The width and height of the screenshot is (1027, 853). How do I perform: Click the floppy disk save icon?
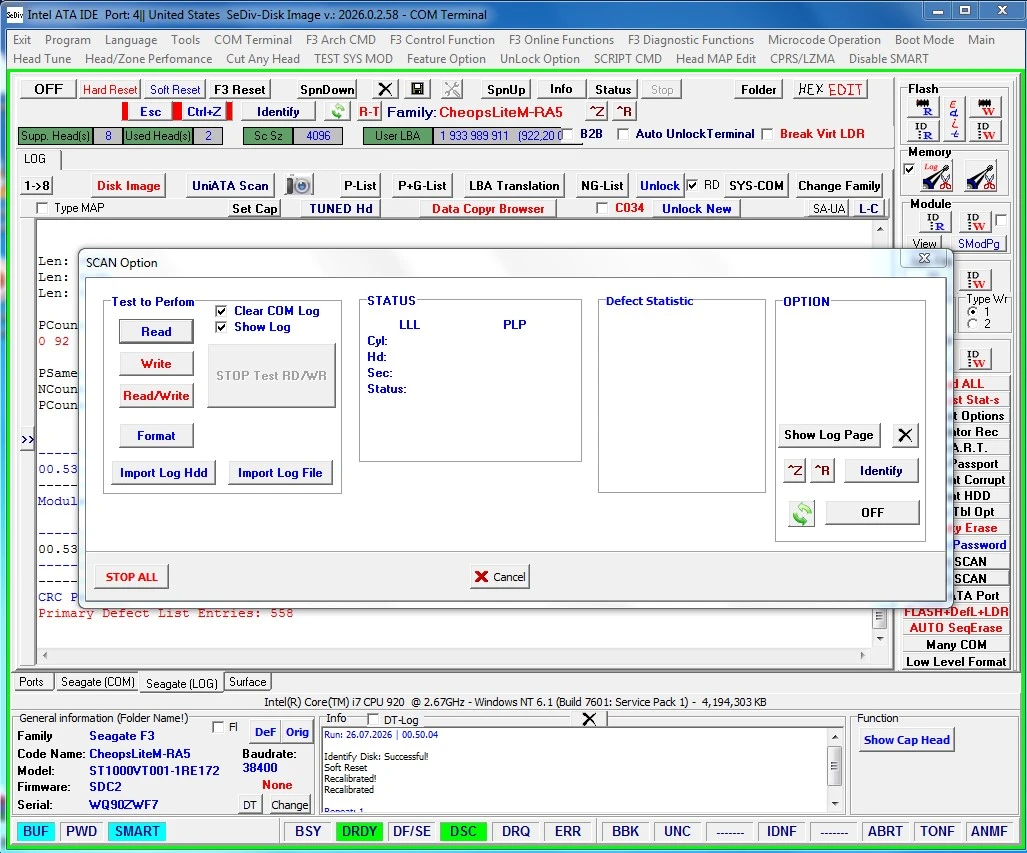(x=417, y=89)
